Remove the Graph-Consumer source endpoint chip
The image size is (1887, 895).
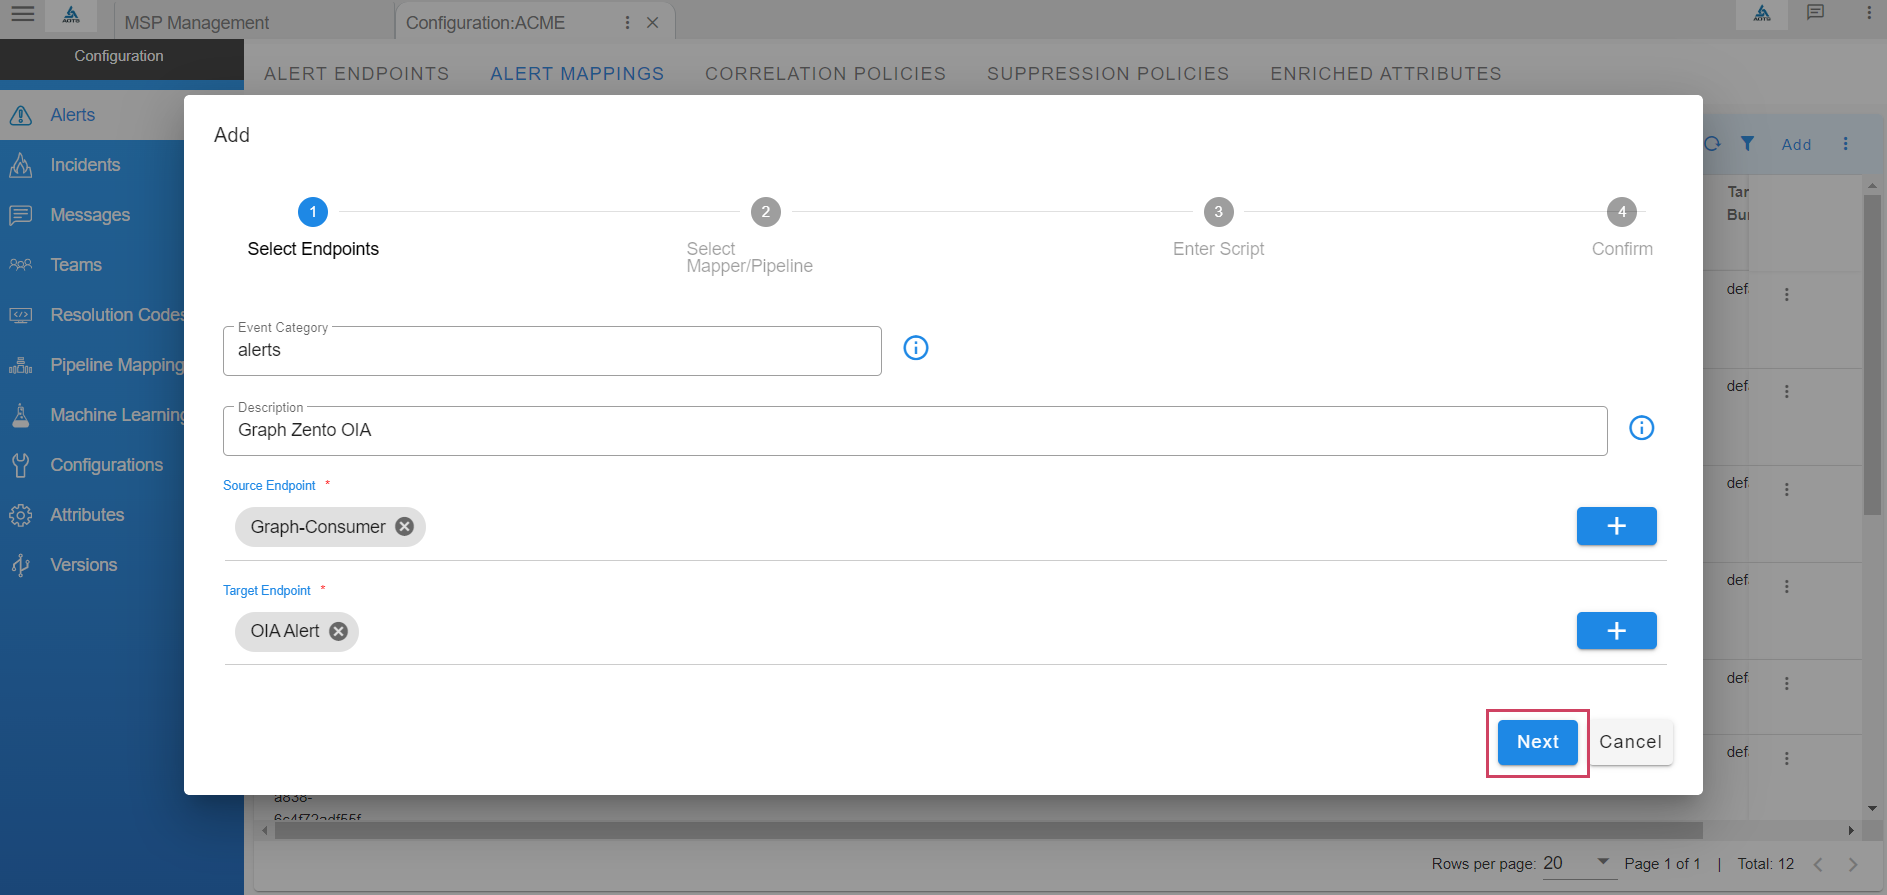click(404, 527)
